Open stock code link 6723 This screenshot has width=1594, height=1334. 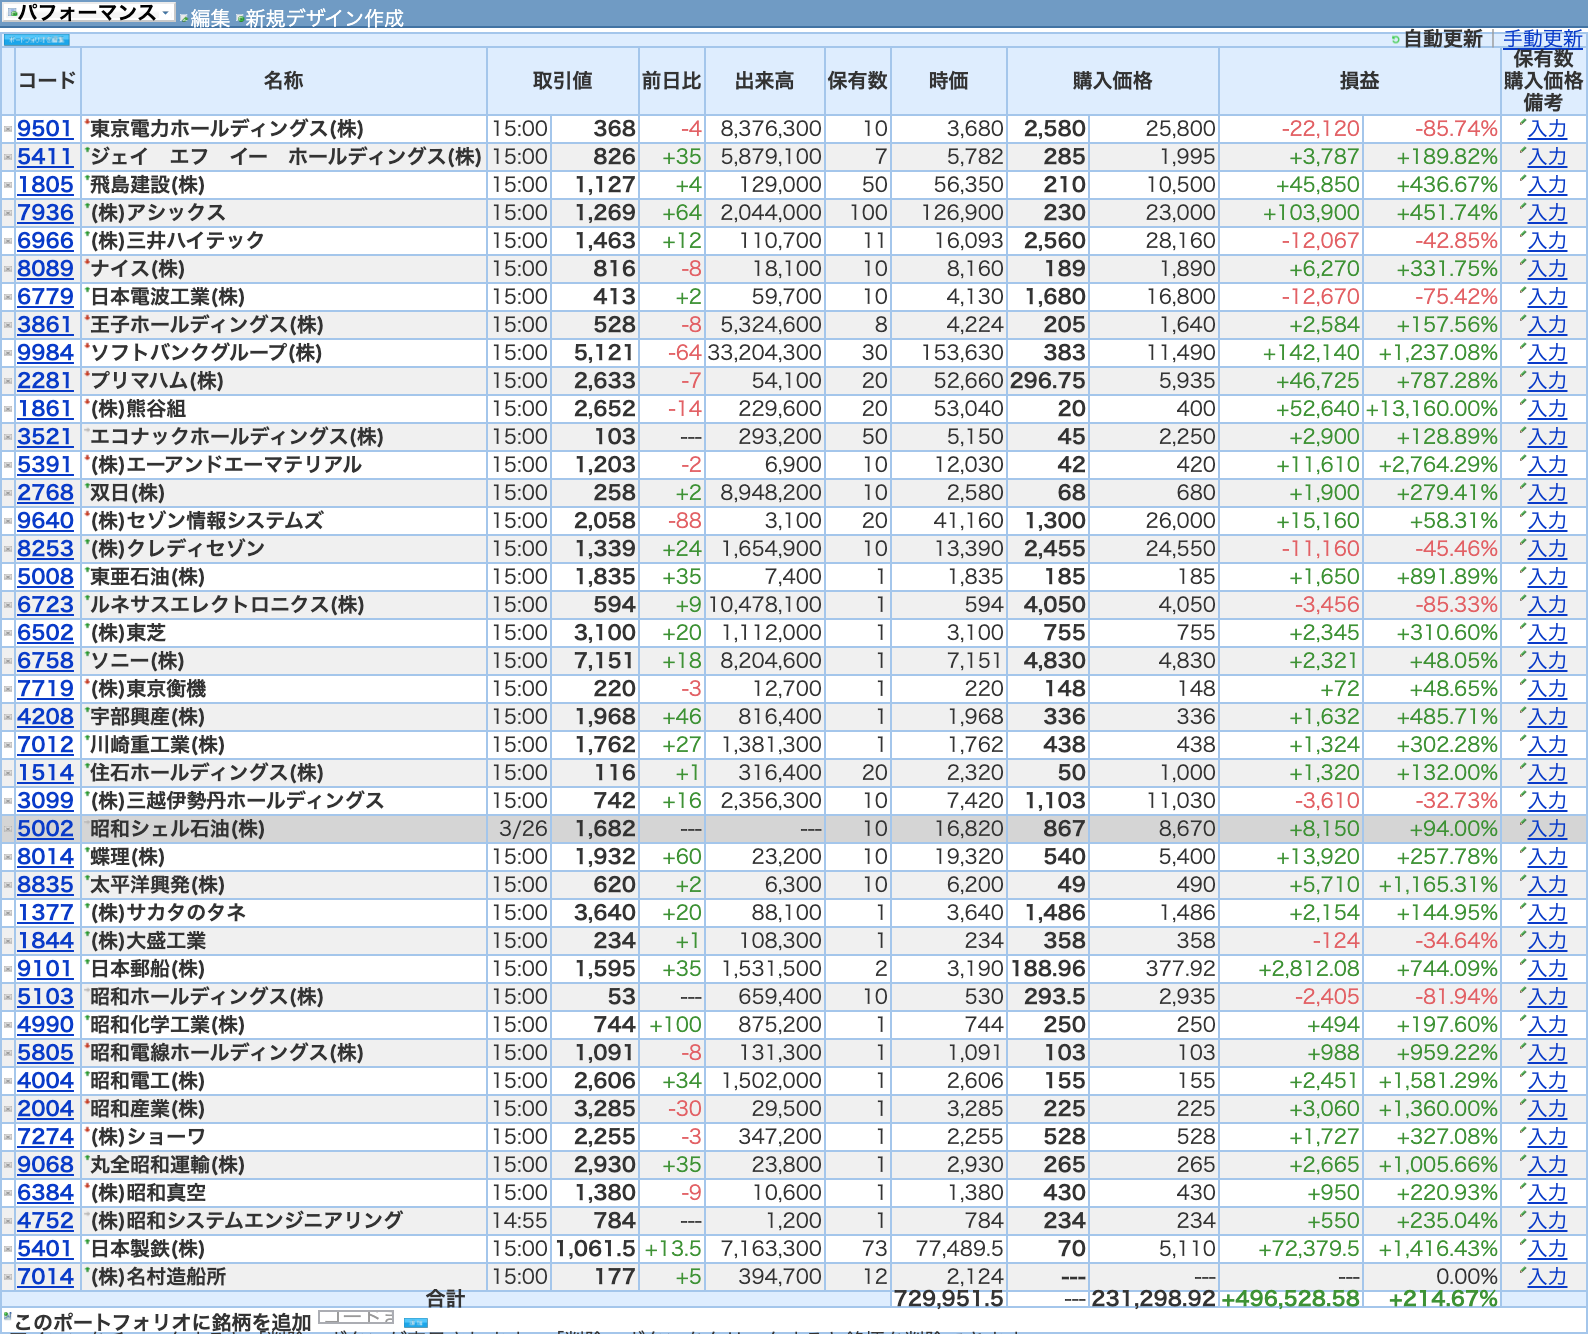[45, 605]
